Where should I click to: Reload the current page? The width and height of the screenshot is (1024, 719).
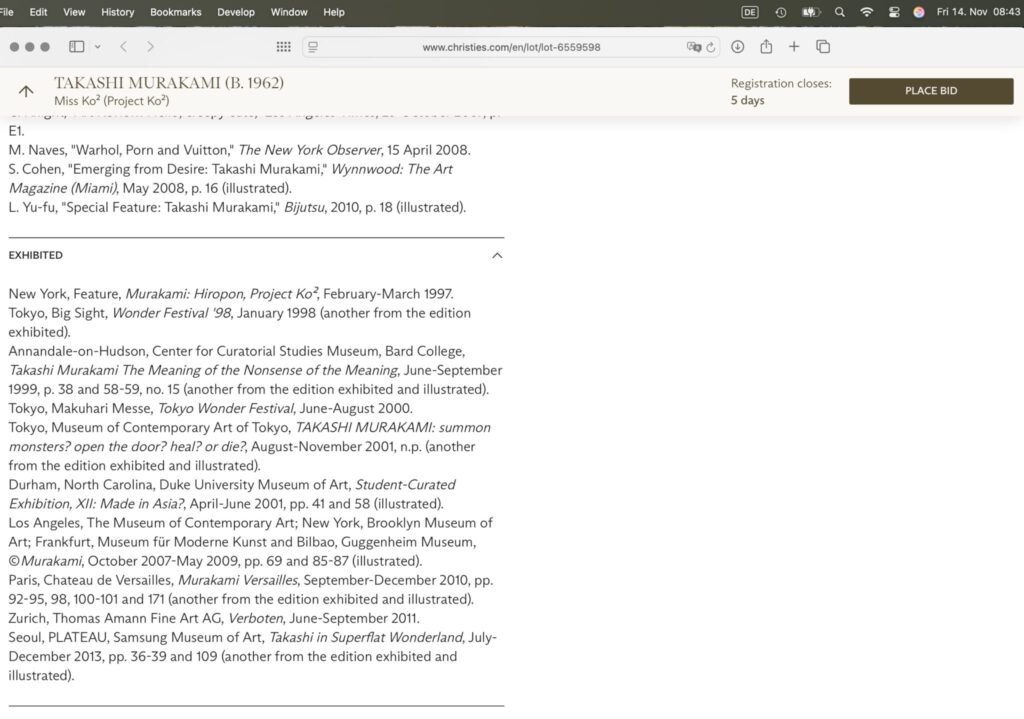click(711, 47)
